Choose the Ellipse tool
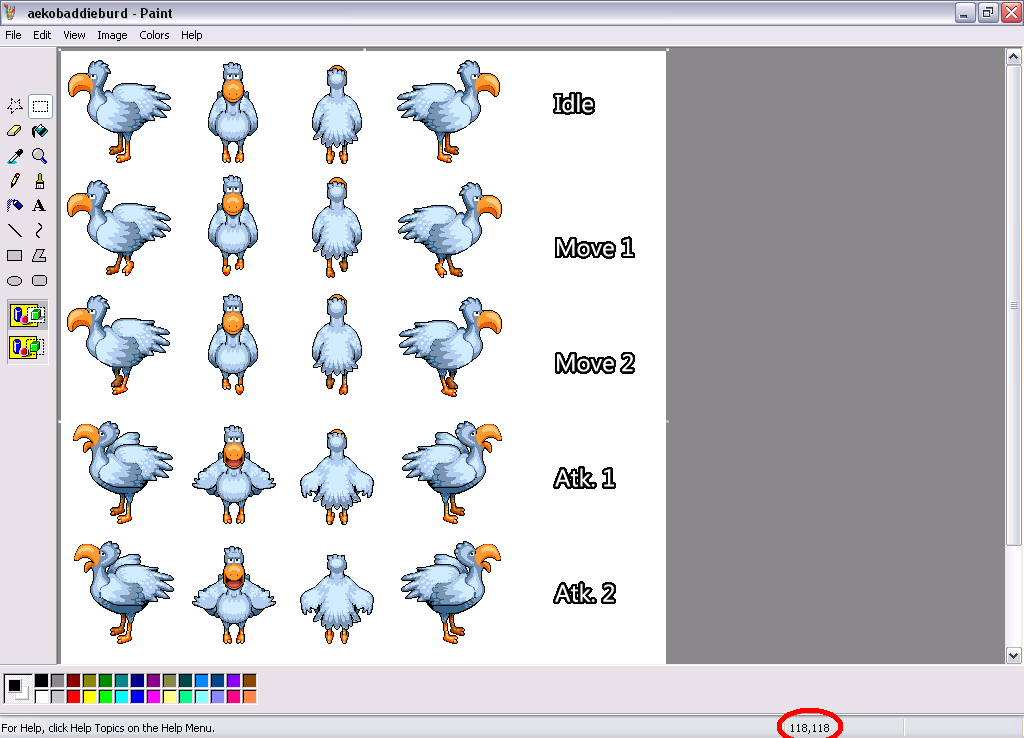Image resolution: width=1024 pixels, height=738 pixels. (x=15, y=281)
